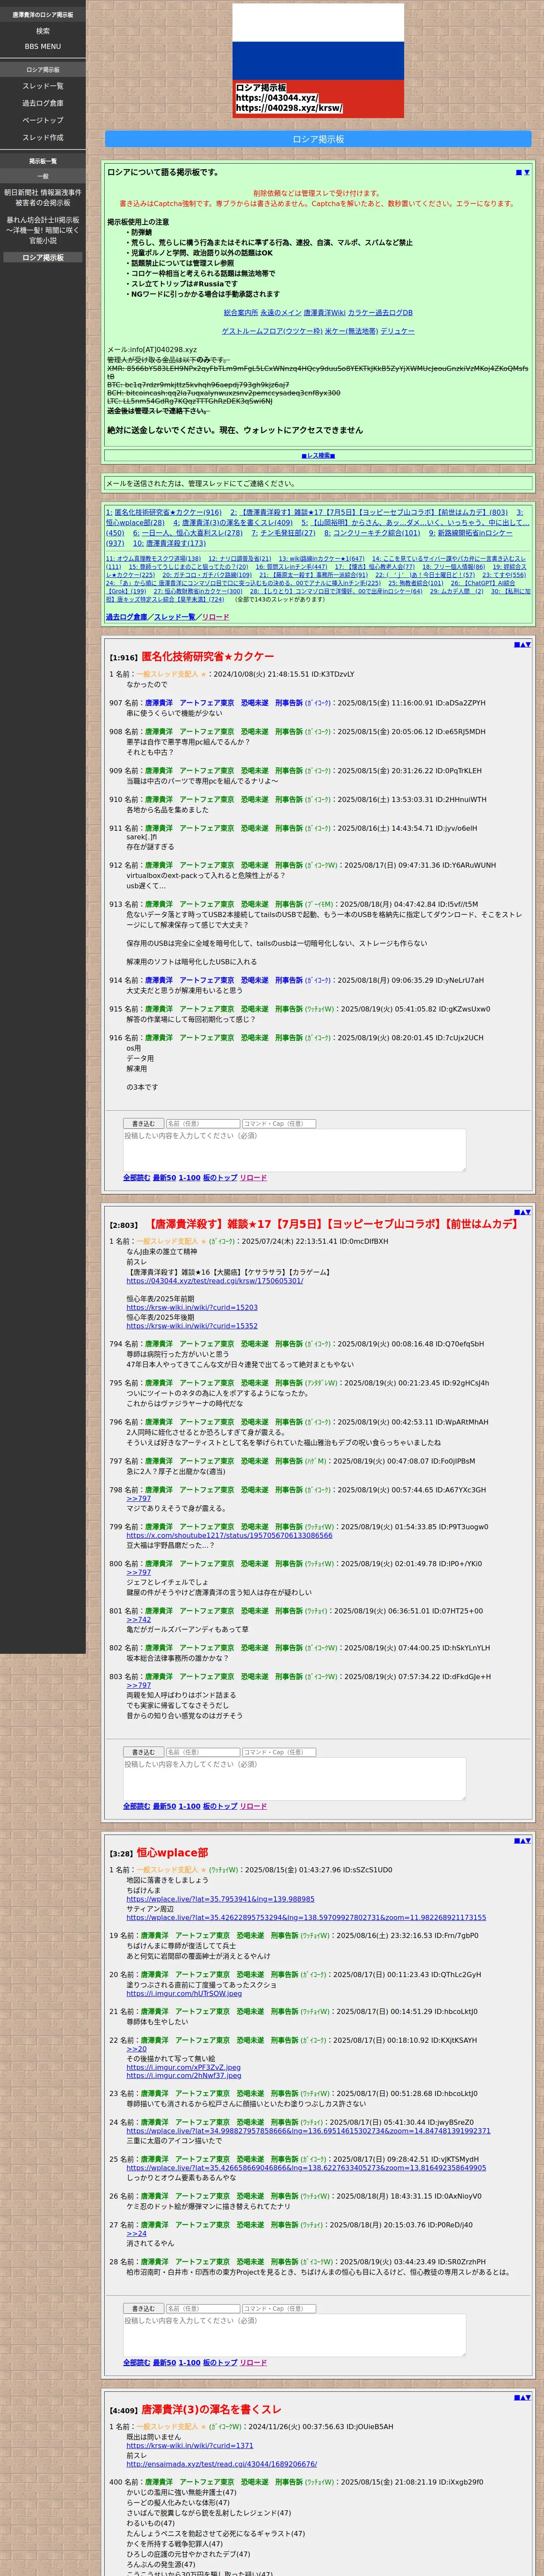Click ▲ icon of 匿名化技術研究省 thread
544x2576 pixels.
pos(522,644)
